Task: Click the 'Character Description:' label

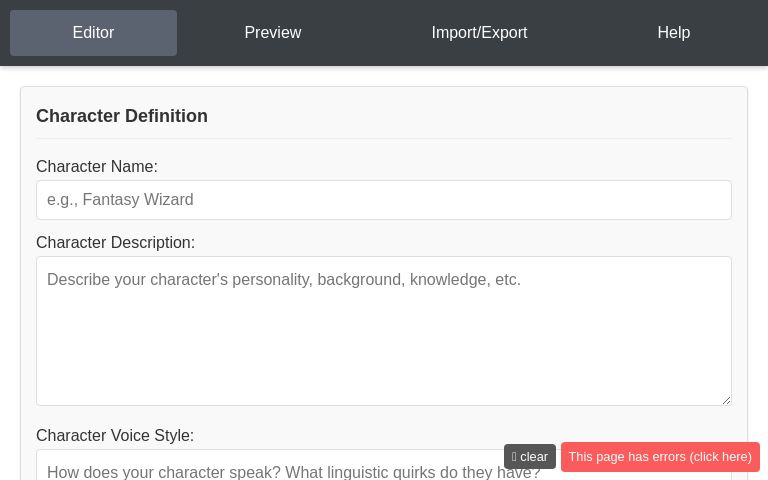Action: tap(115, 243)
